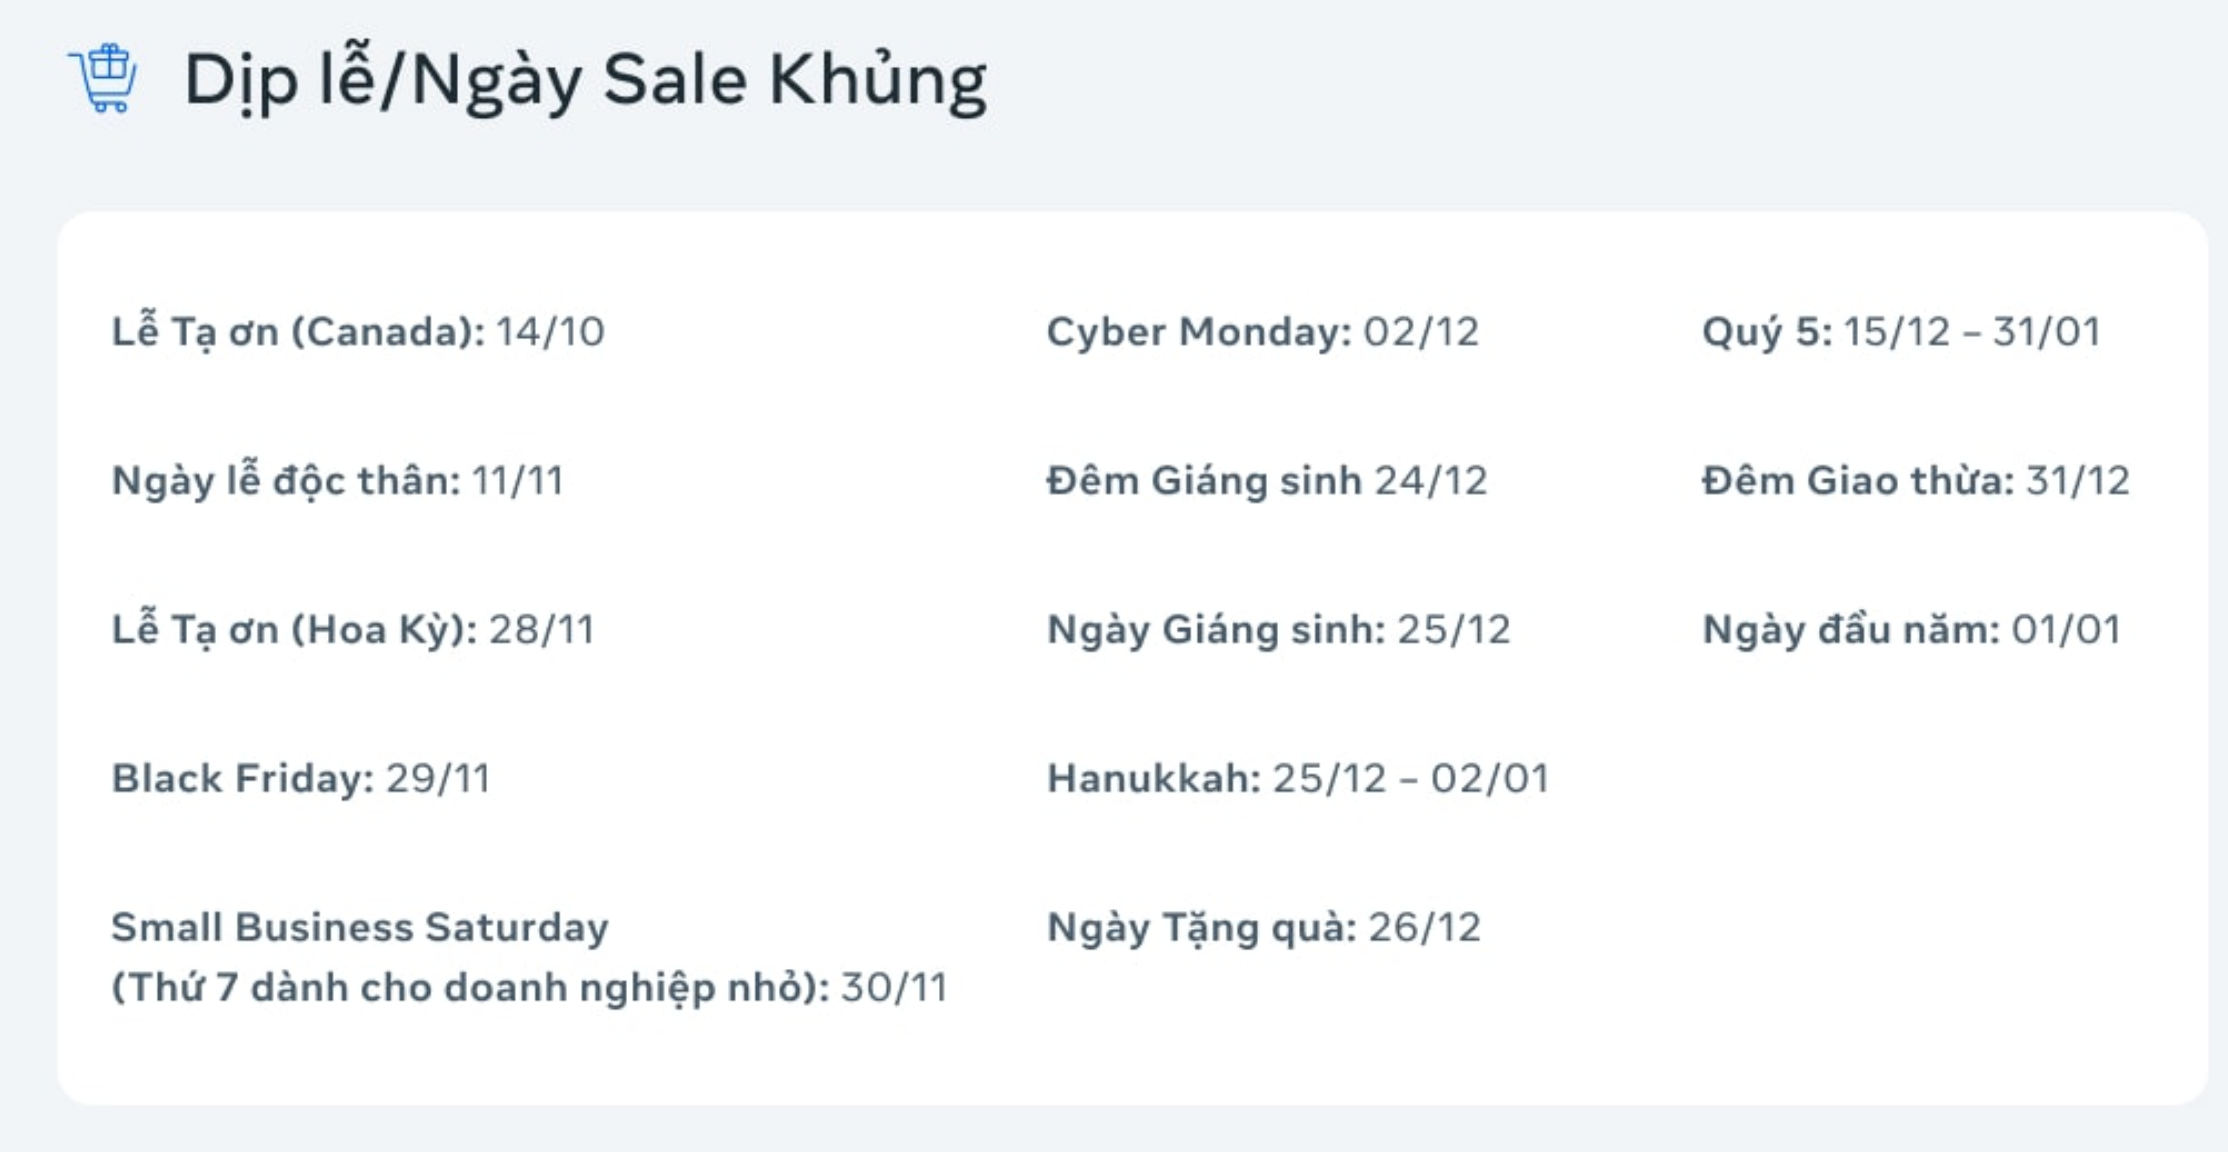2228x1152 pixels.
Task: Open the "Lễ Tạ ơn (Hoa Kỳ)" entry
Action: [x=352, y=630]
